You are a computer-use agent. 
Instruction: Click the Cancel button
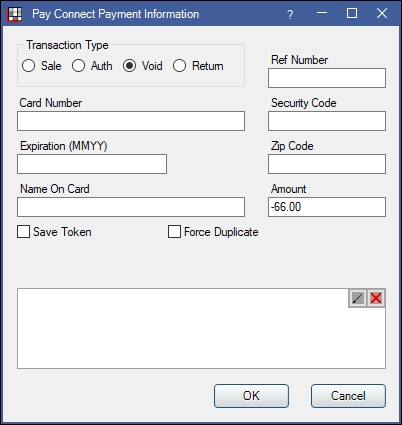348,396
